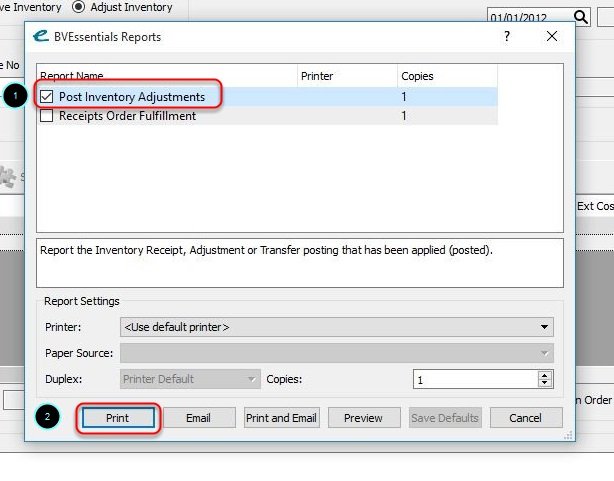The image size is (614, 481).
Task: Open the Paper Source dropdown
Action: [x=337, y=353]
